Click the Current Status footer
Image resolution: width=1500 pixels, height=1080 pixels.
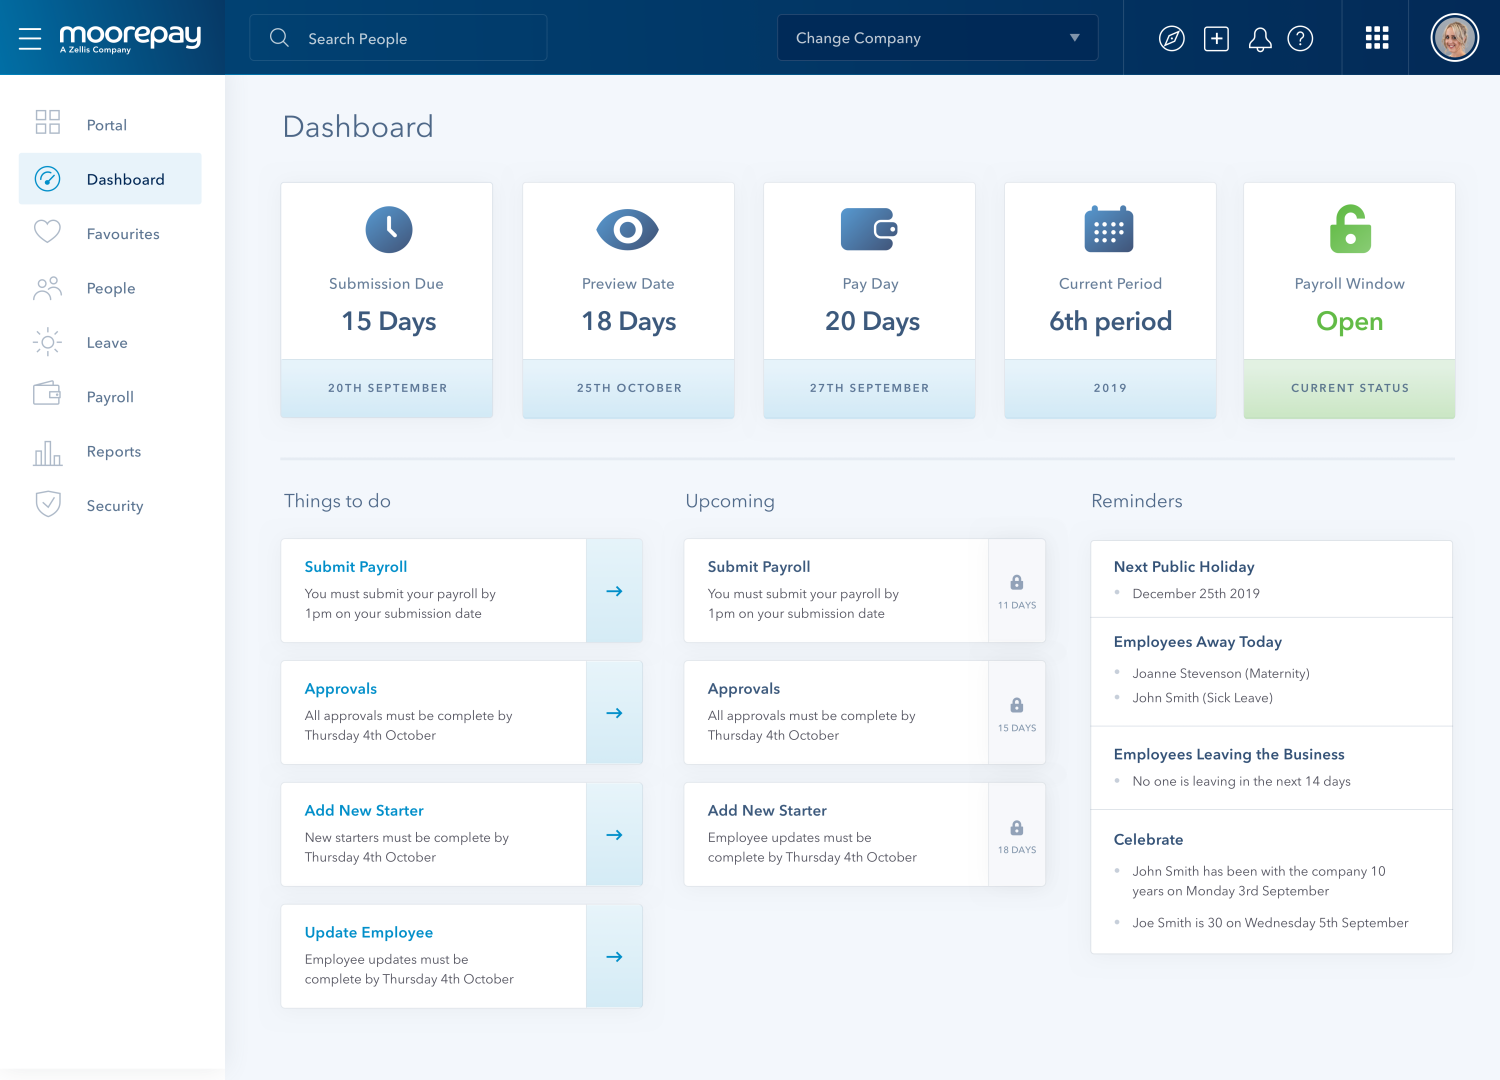(1350, 388)
